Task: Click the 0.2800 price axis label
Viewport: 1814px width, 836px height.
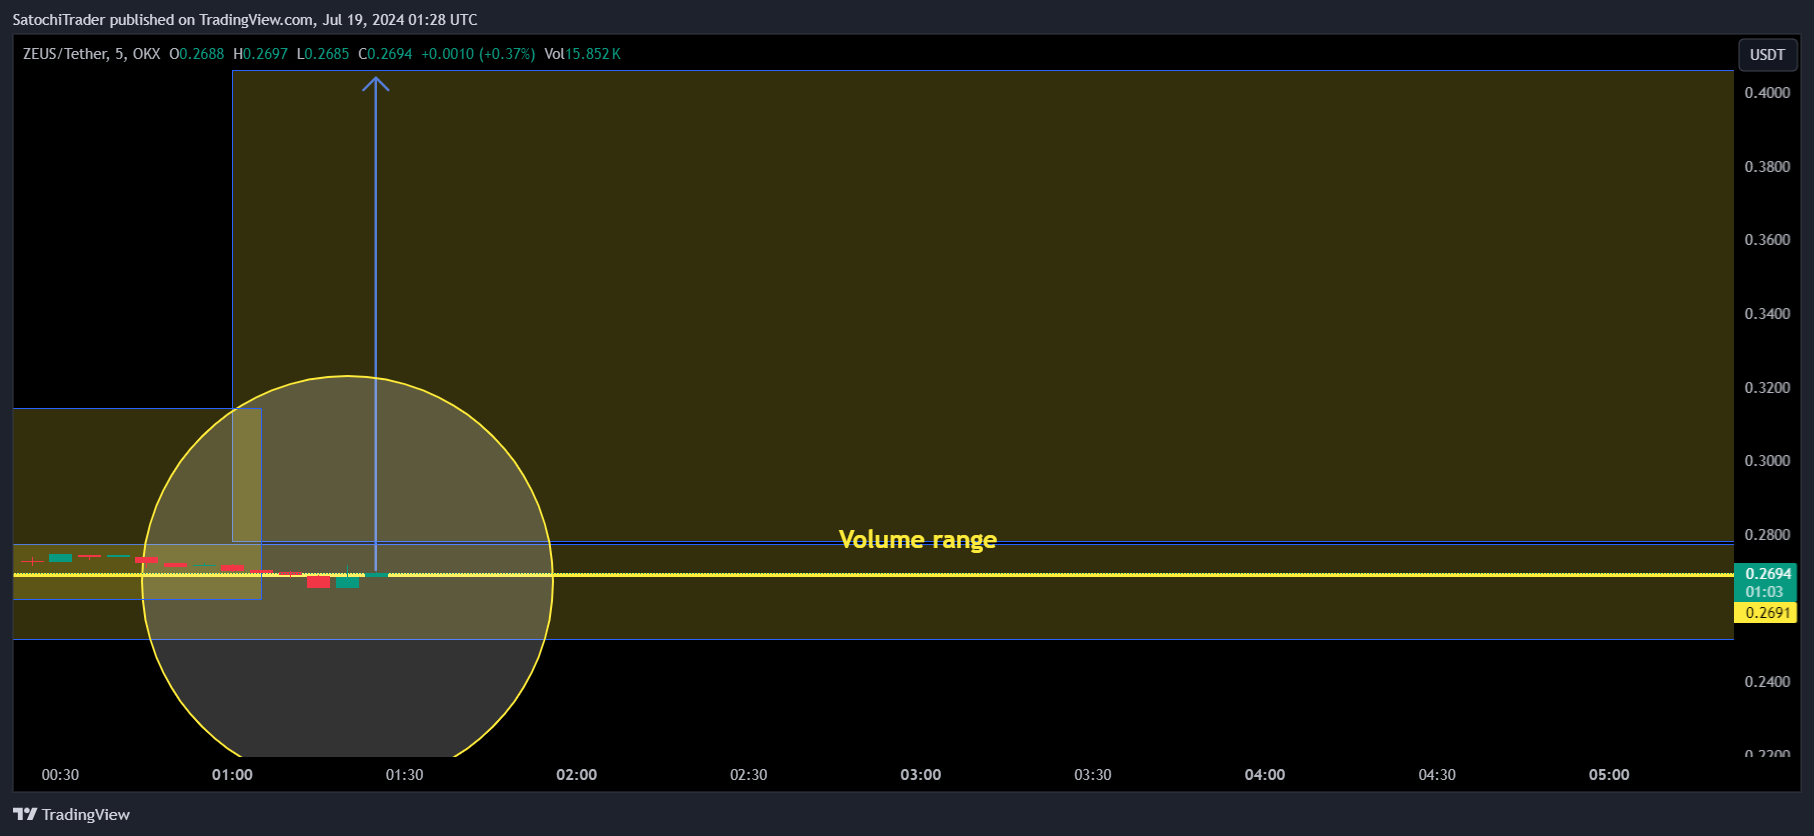Action: tap(1767, 535)
